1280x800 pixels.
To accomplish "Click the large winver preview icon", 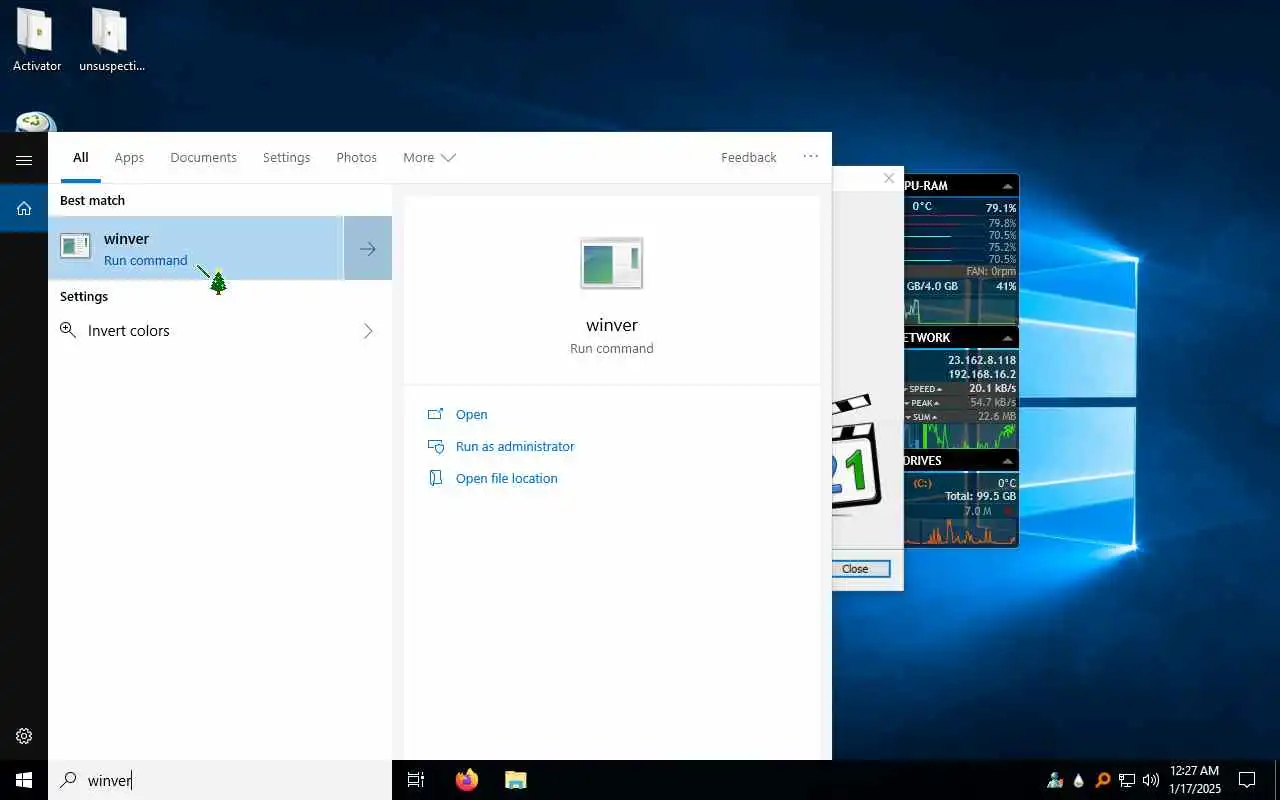I will pyautogui.click(x=612, y=264).
